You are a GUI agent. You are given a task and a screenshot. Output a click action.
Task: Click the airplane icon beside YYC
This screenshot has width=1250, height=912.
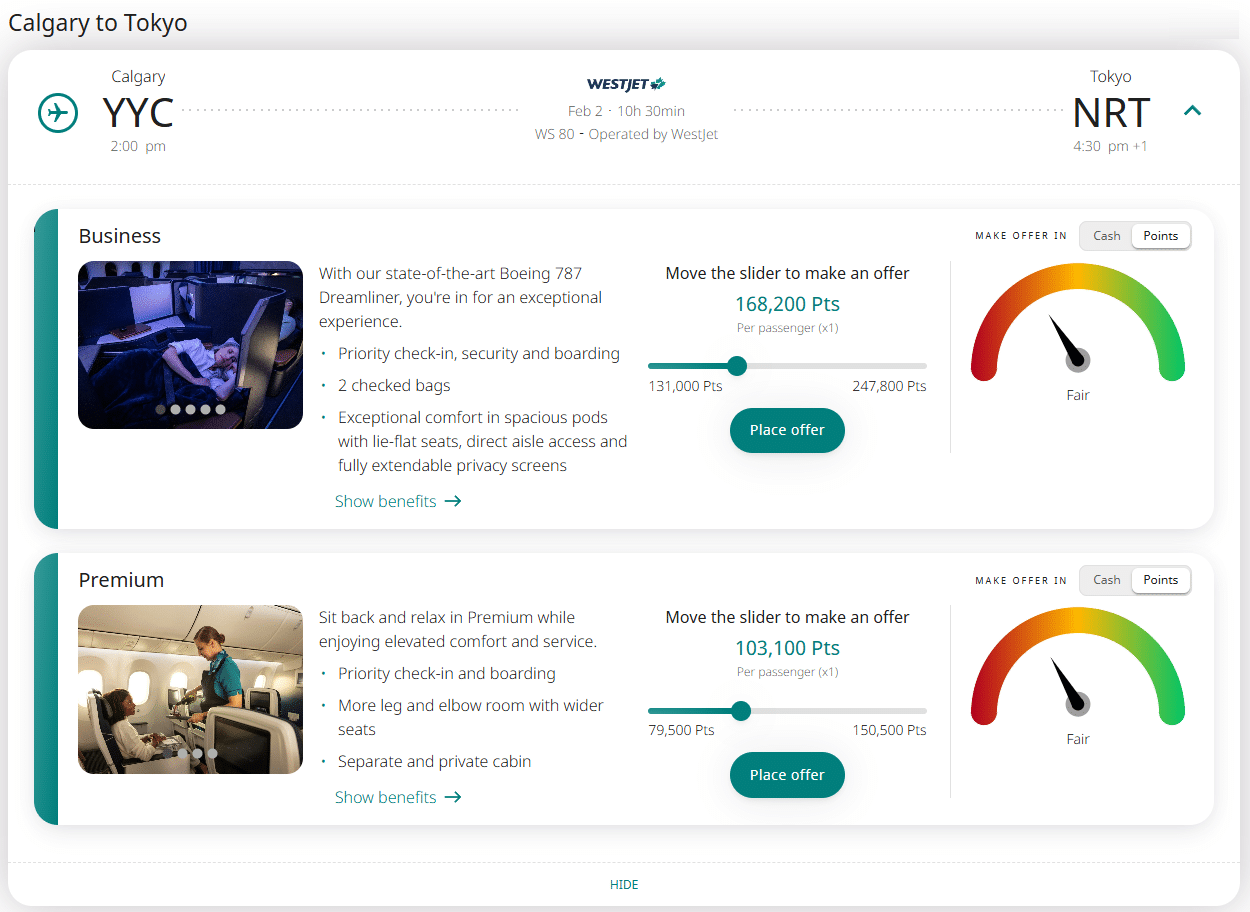coord(58,112)
